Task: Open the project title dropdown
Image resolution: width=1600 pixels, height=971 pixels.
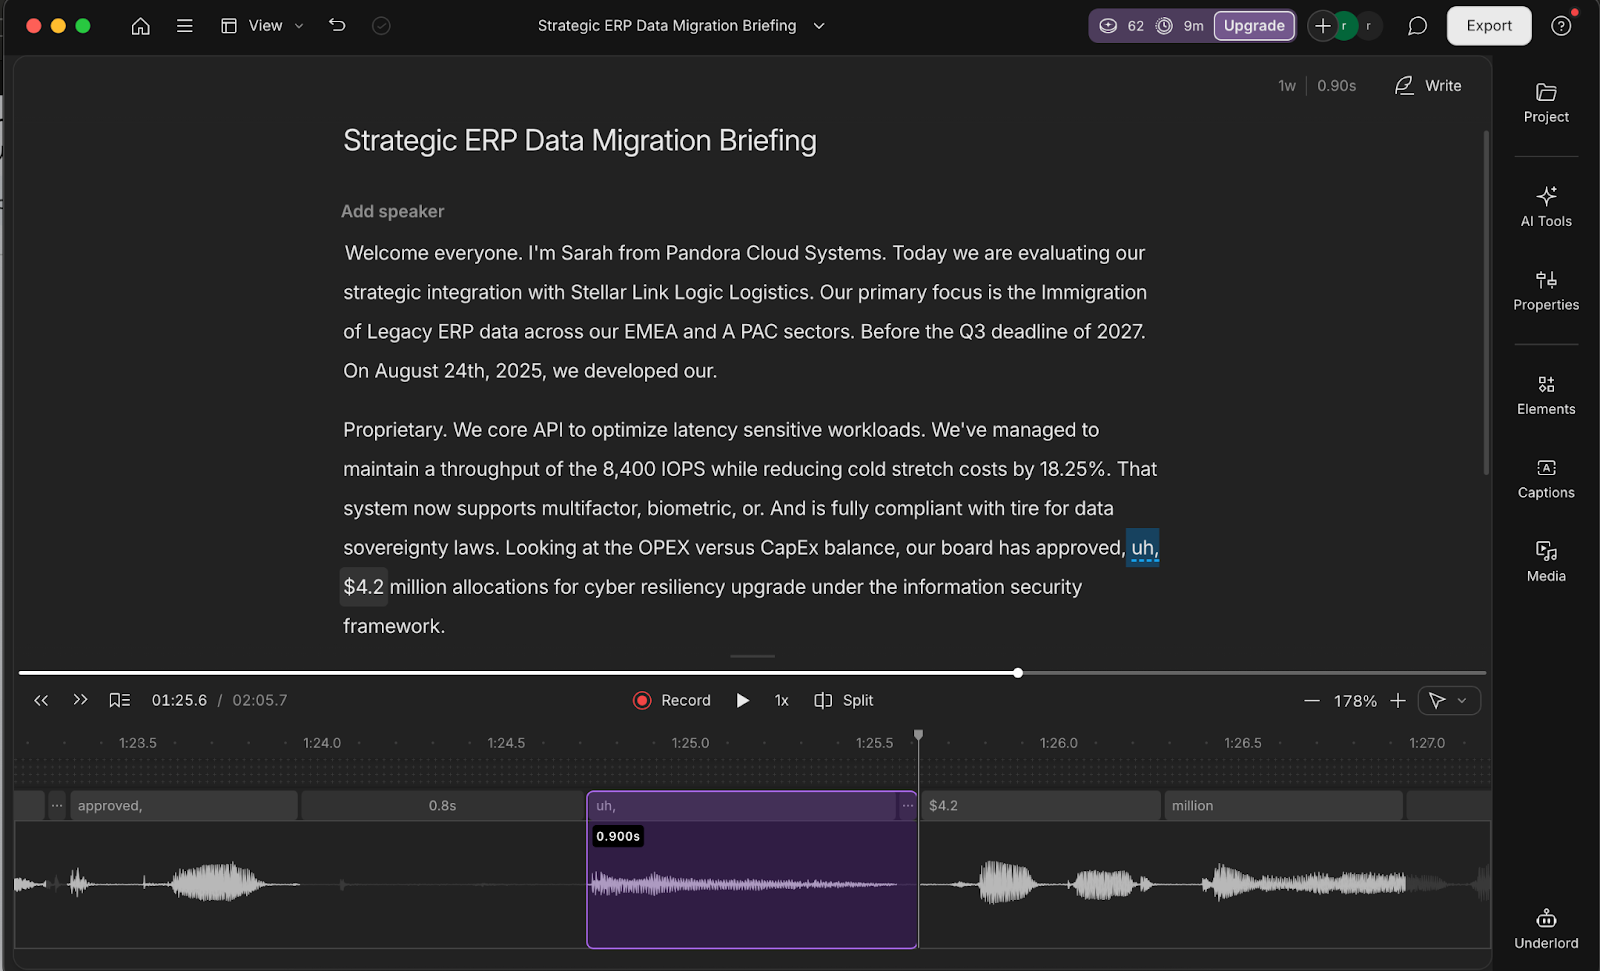Action: (819, 26)
